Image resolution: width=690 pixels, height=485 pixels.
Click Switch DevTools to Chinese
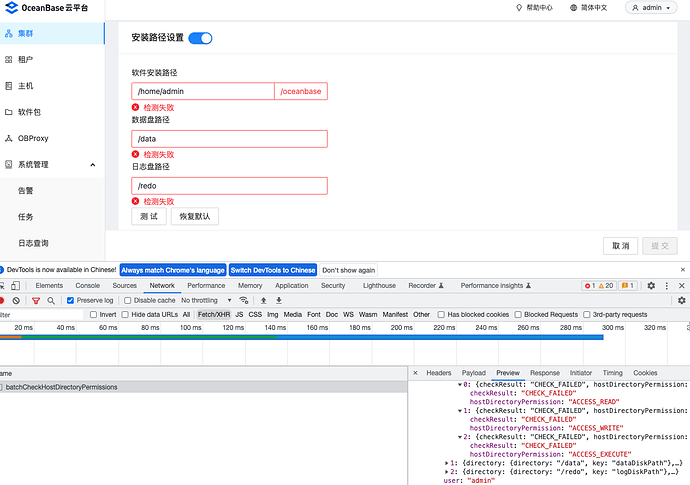(x=273, y=270)
